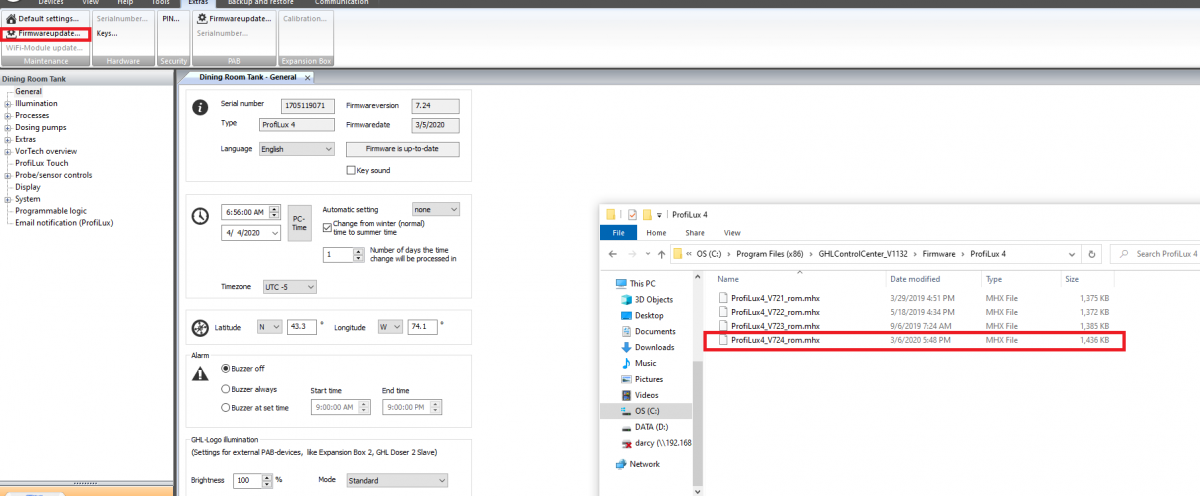Open the Communication ribbon tab
This screenshot has height=496, width=1200.
coord(340,3)
